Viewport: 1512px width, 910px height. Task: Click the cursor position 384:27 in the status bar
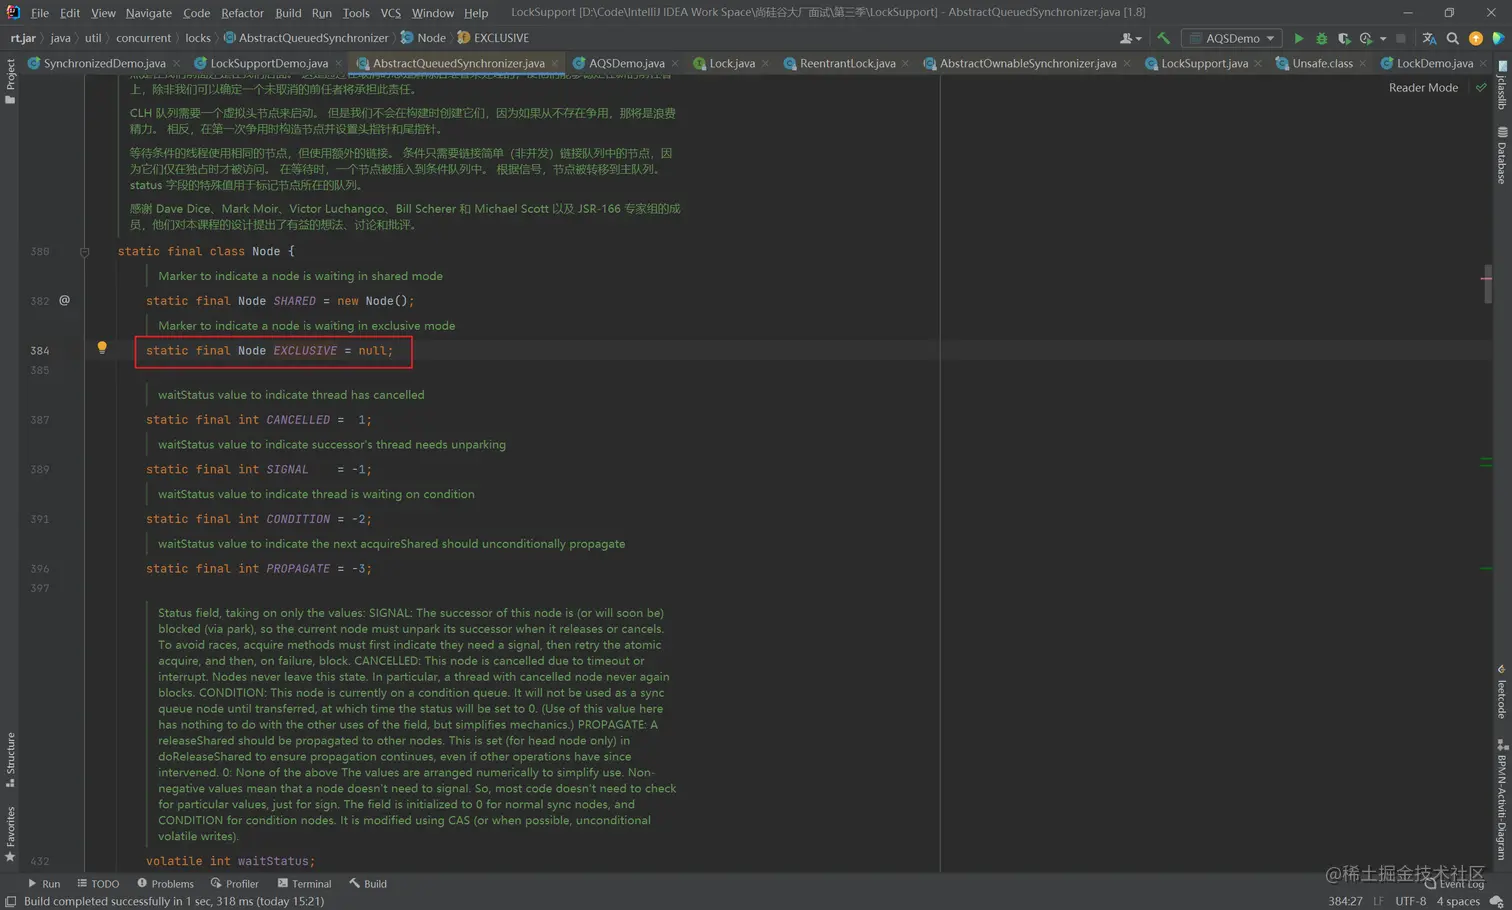coord(1345,901)
